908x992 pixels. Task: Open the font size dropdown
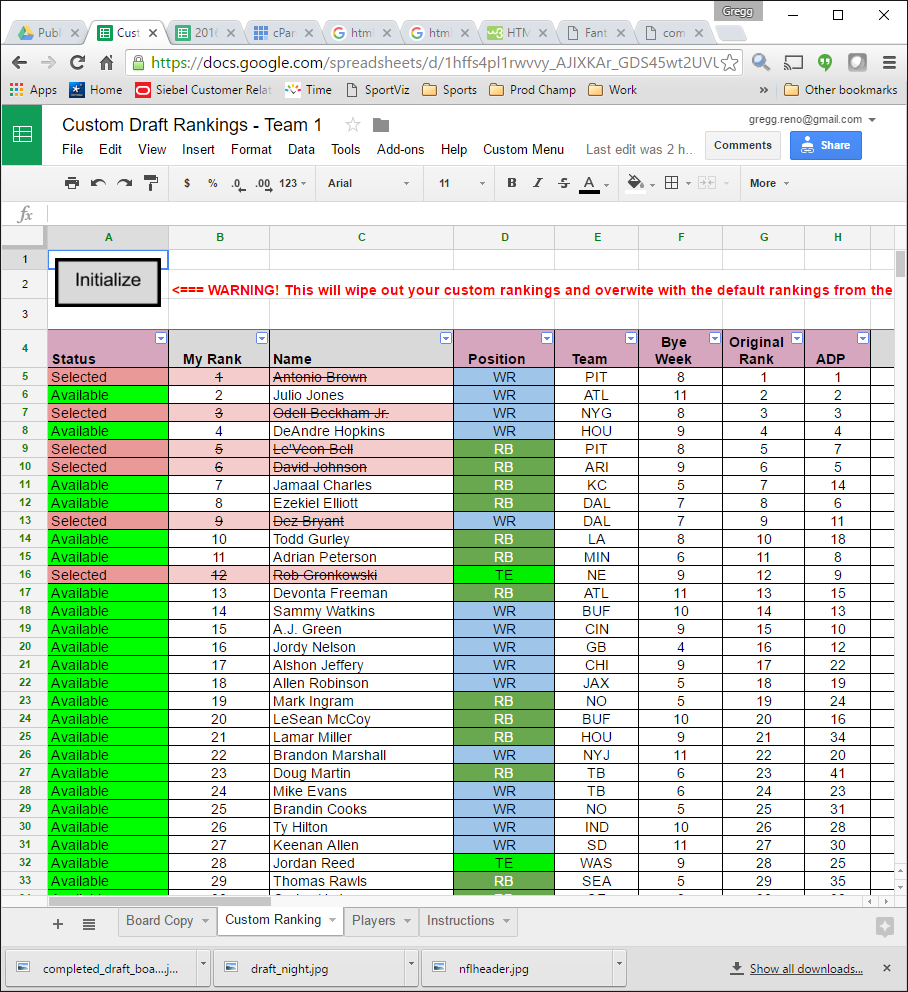(461, 183)
